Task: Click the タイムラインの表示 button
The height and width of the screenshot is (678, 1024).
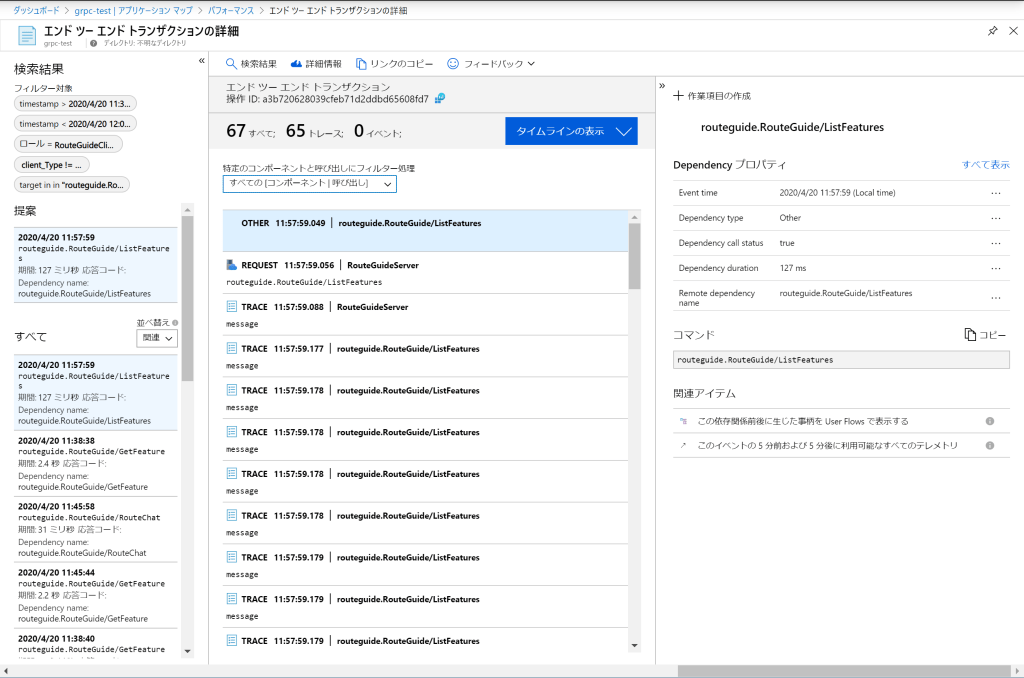Action: point(571,131)
